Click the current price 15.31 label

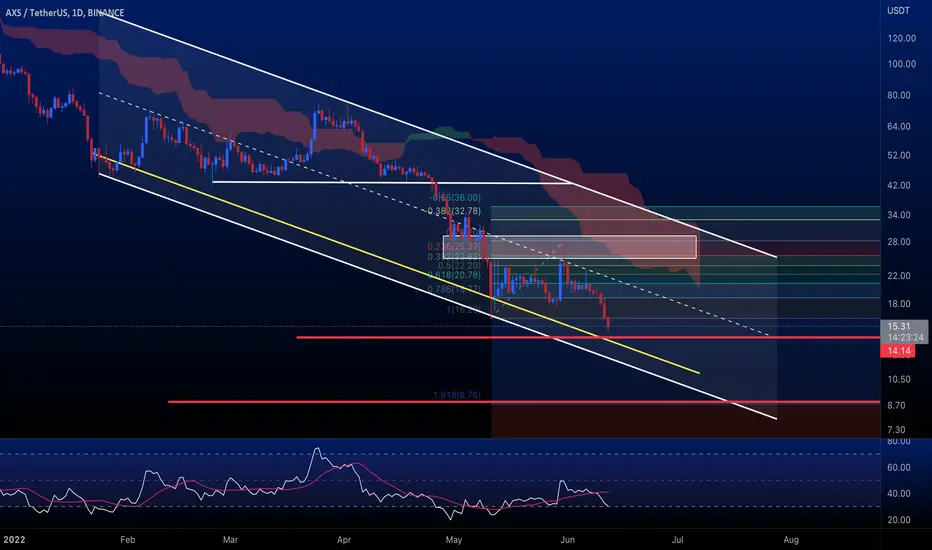point(899,326)
